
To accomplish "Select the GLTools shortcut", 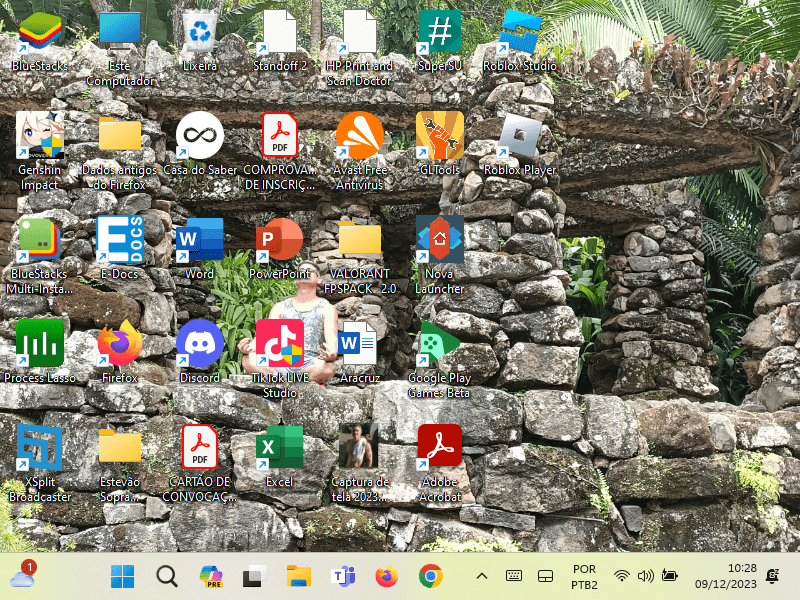I will click(x=440, y=136).
